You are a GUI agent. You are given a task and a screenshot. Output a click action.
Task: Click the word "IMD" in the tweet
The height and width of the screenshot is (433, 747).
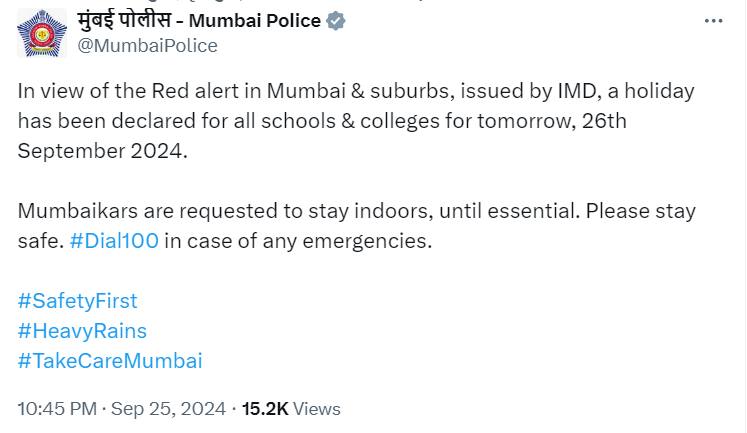point(579,91)
